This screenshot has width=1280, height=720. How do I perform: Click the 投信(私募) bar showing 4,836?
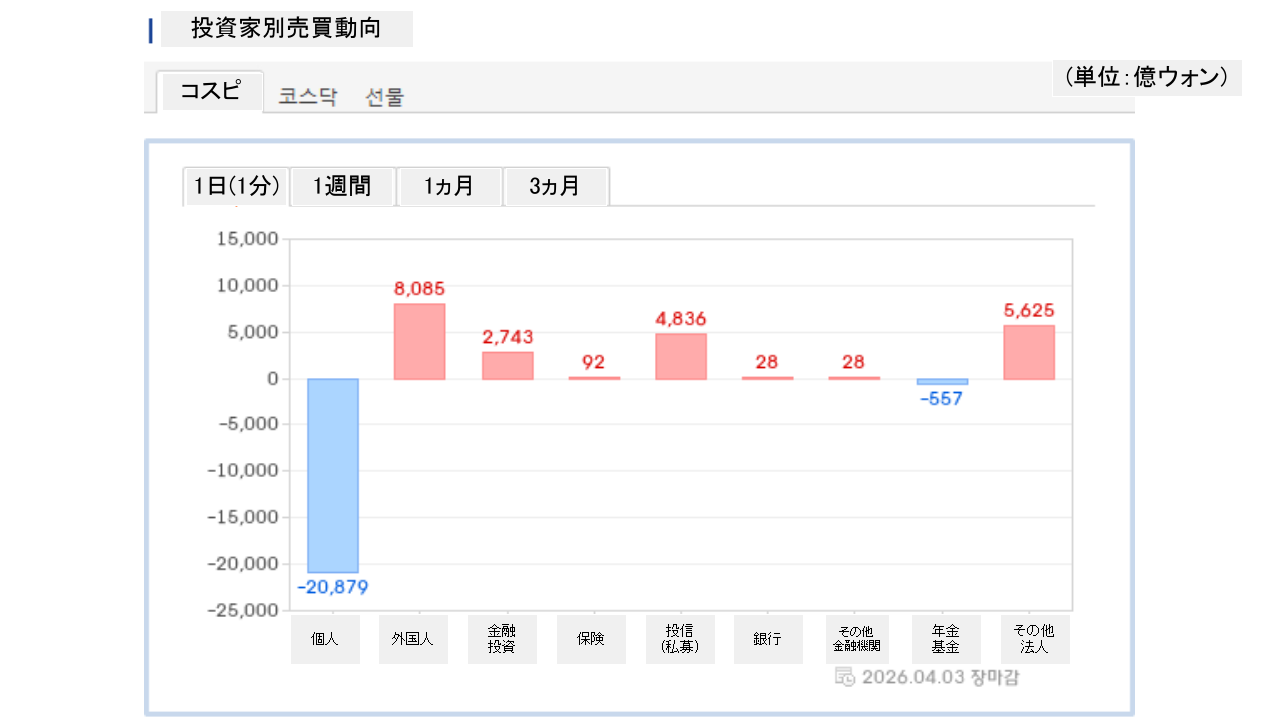click(681, 356)
